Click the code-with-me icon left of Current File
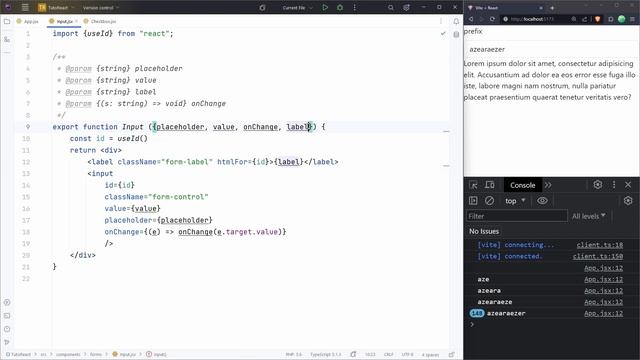 tap(262, 7)
